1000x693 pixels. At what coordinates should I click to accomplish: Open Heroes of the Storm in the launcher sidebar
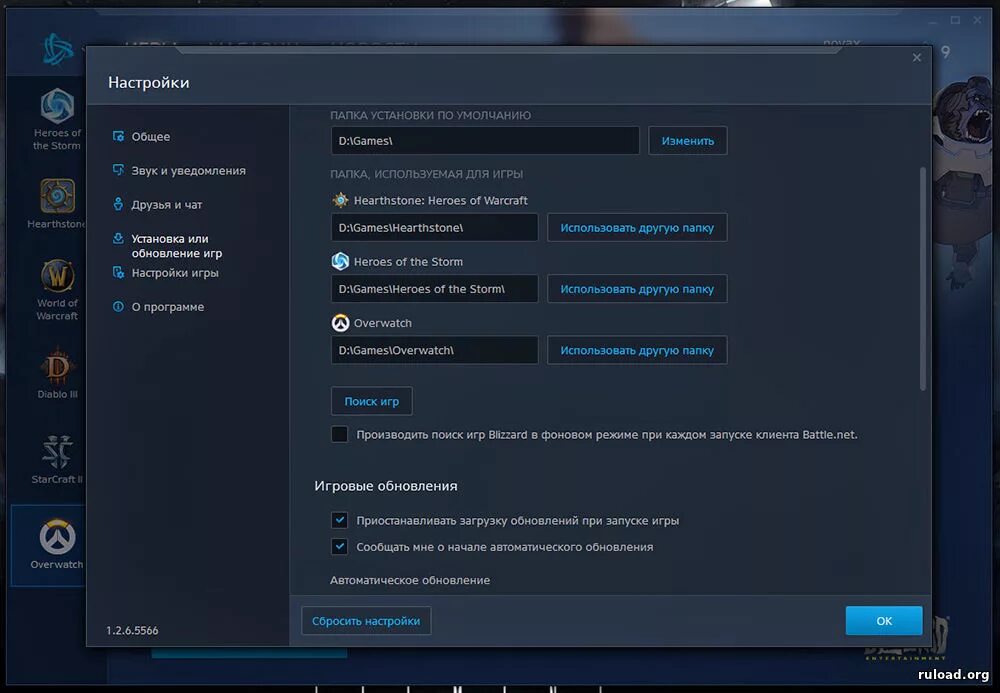coord(57,120)
